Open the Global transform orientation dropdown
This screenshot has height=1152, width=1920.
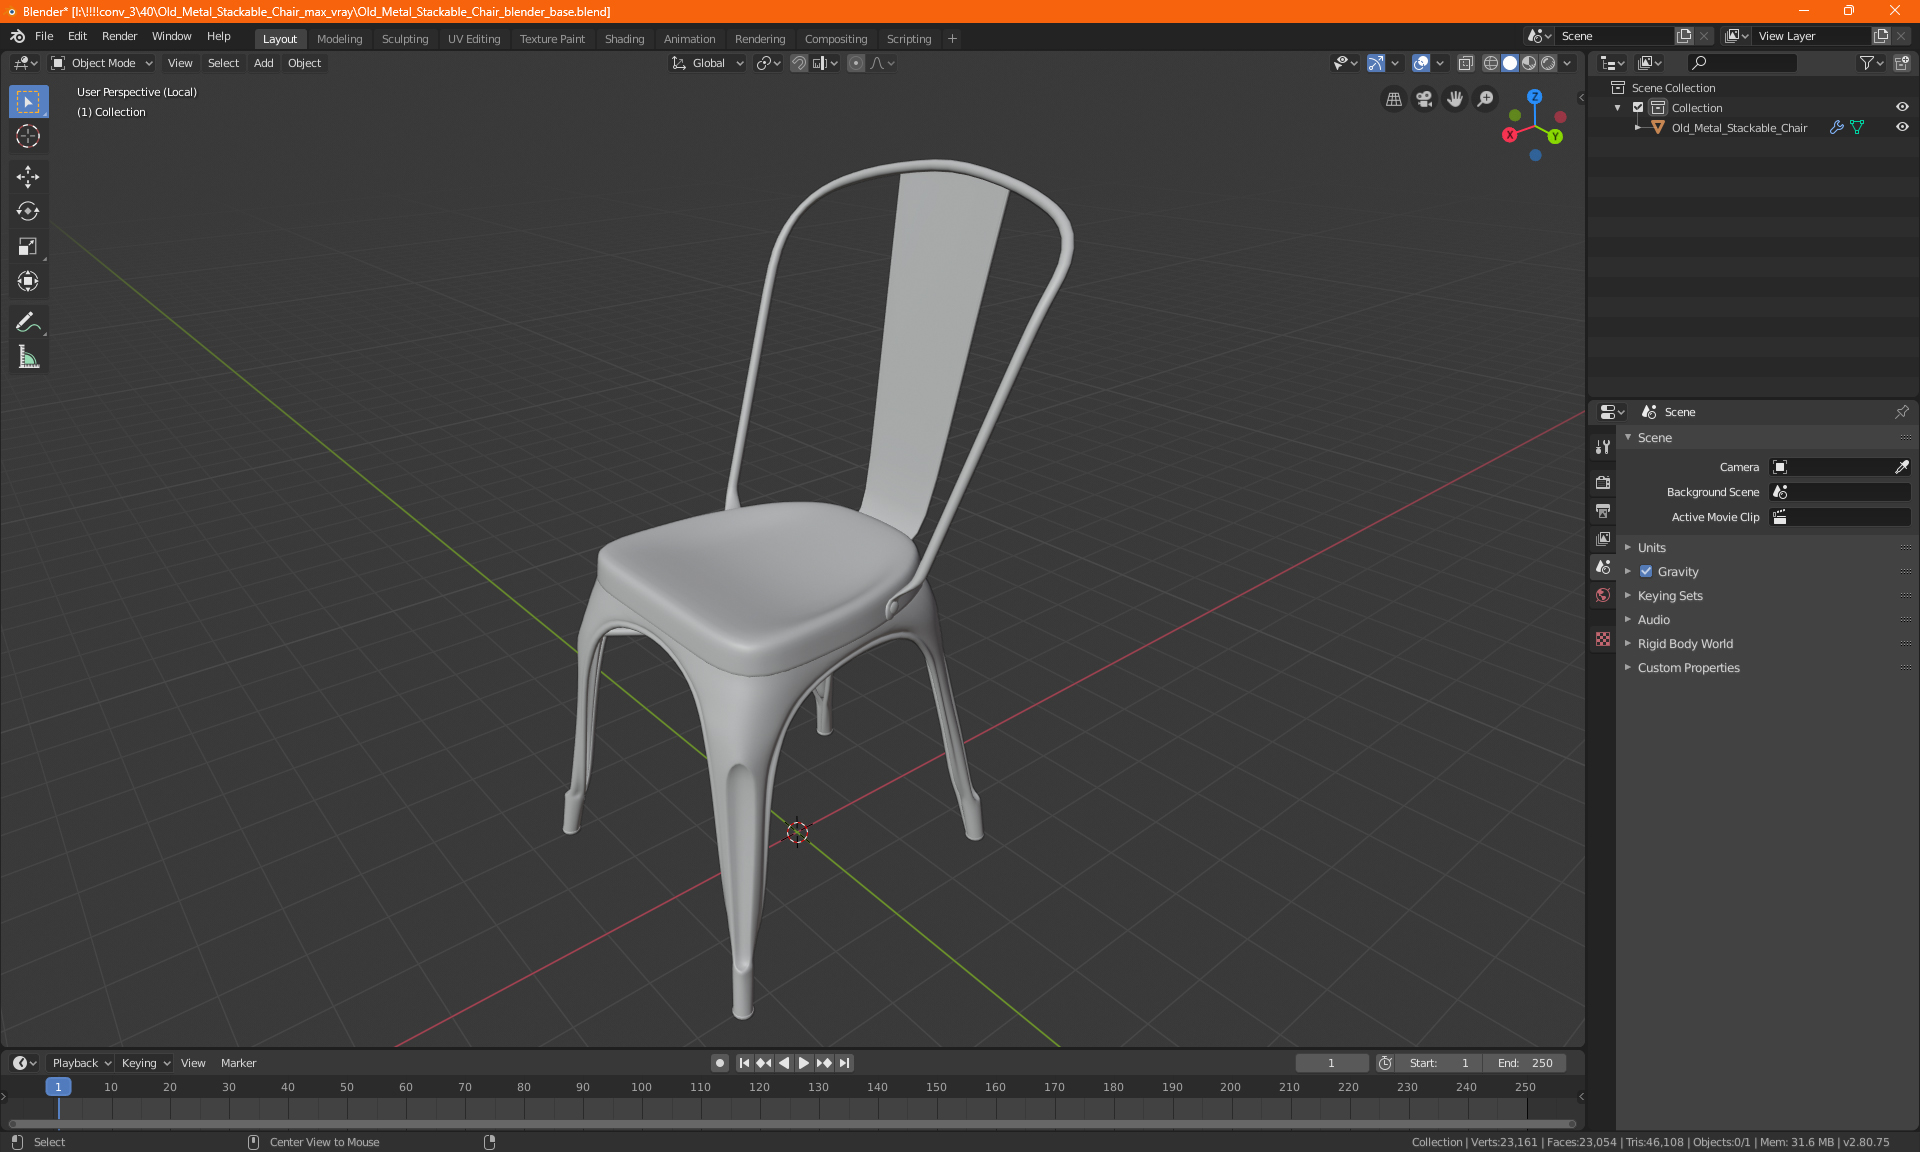[x=708, y=63]
